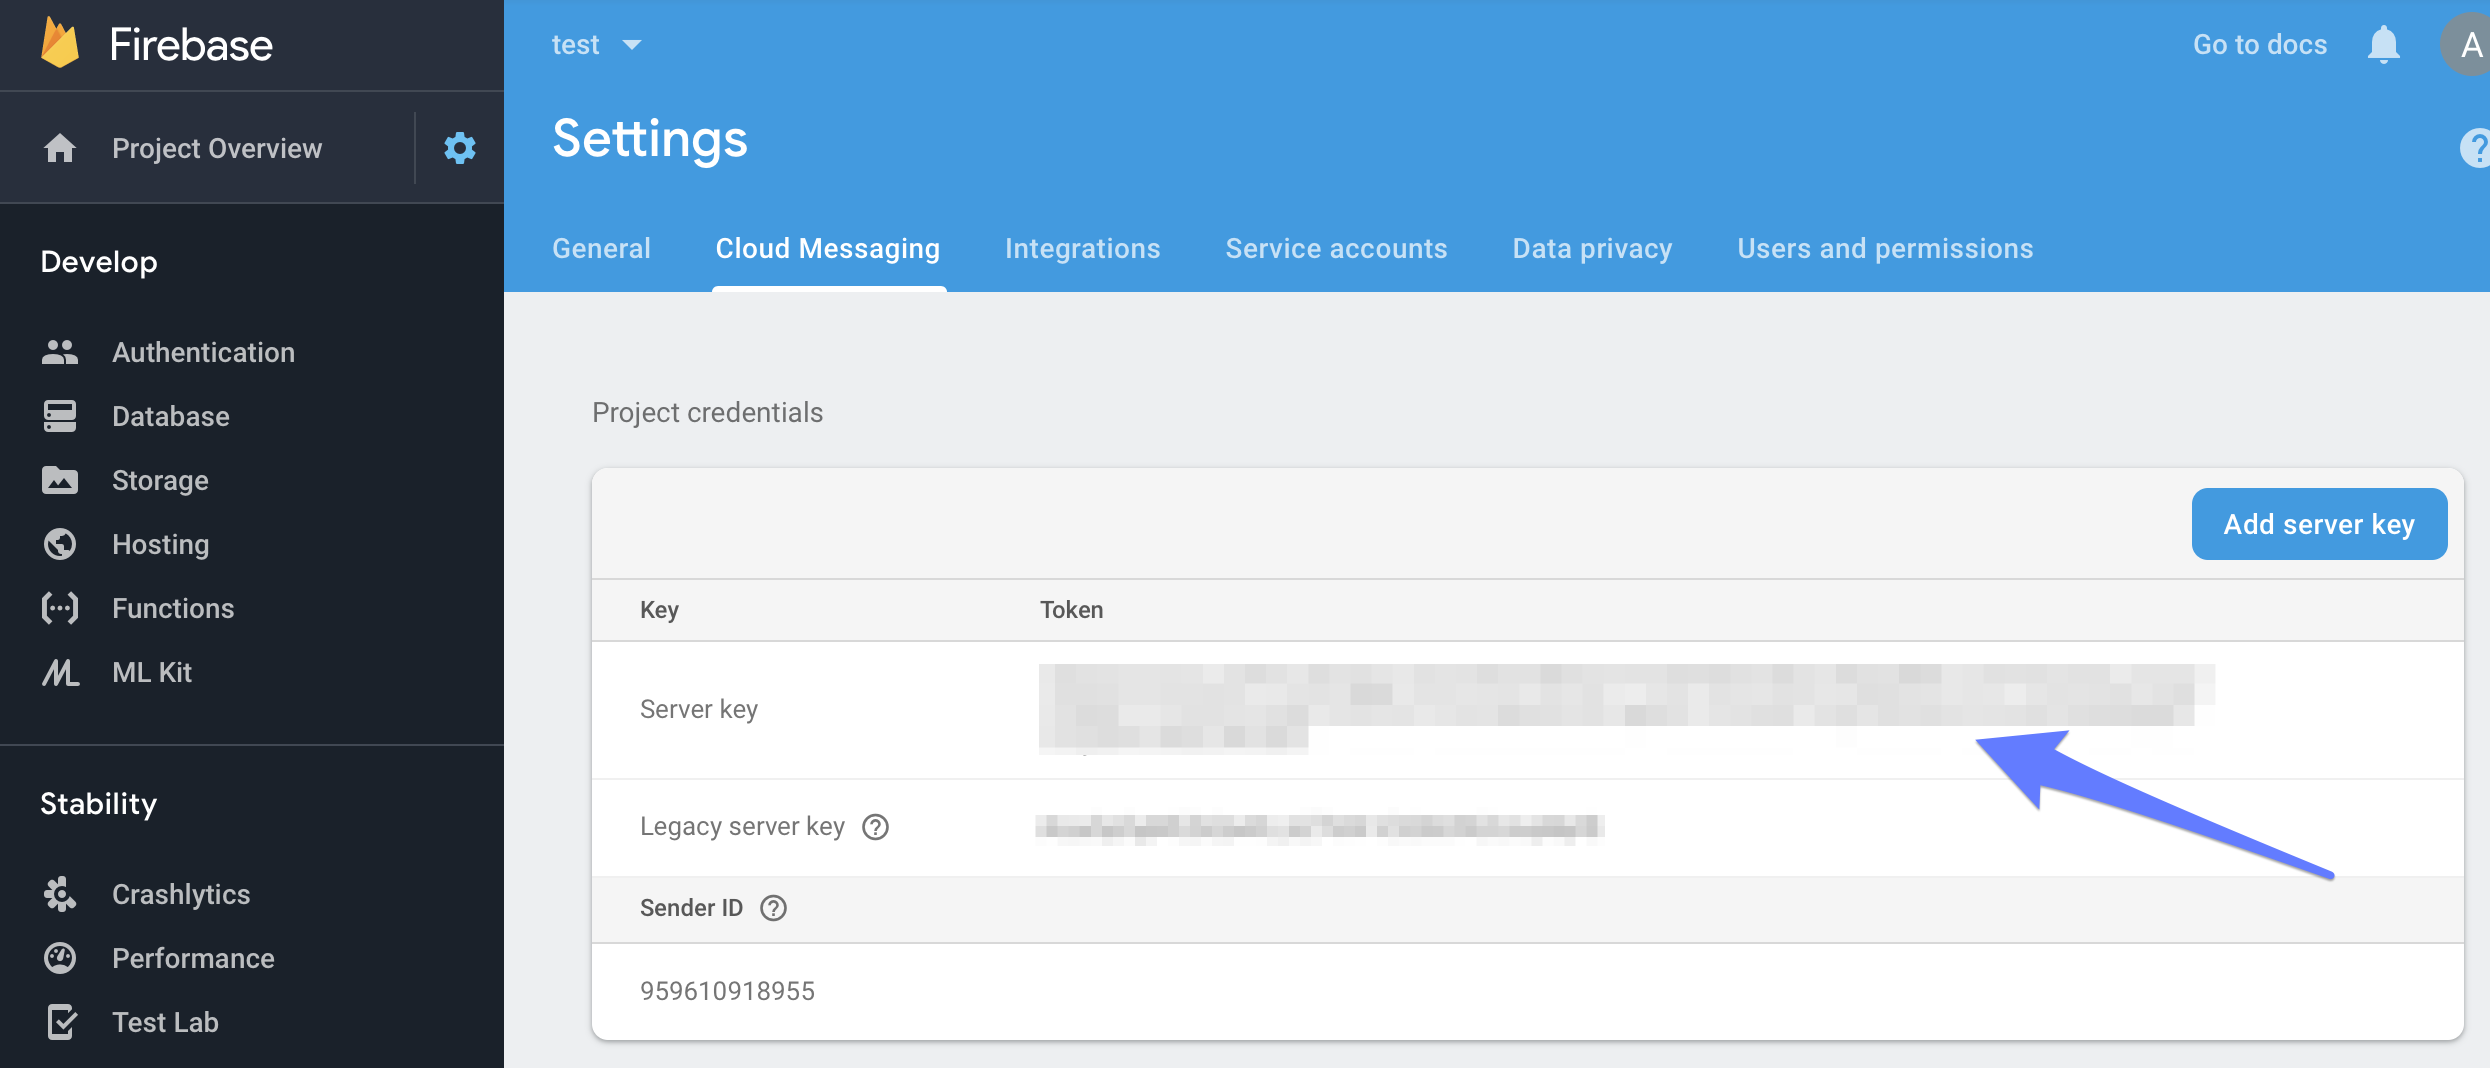This screenshot has width=2490, height=1068.
Task: Click the Token column header
Action: tap(1071, 610)
